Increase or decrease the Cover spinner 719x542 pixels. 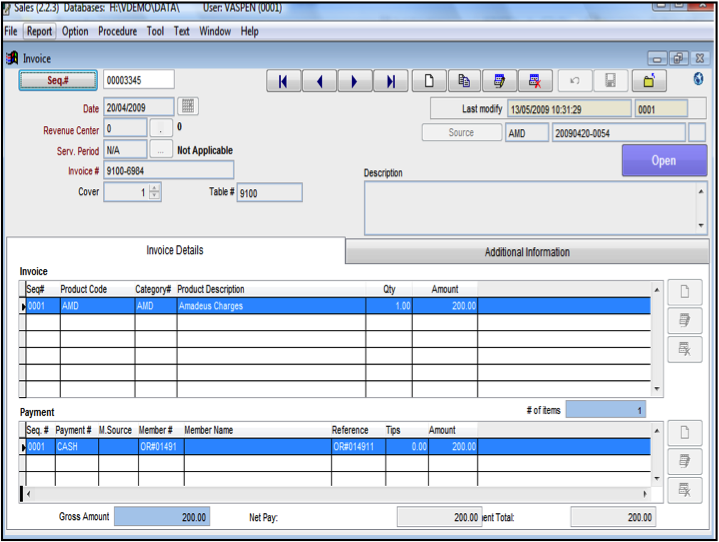155,192
